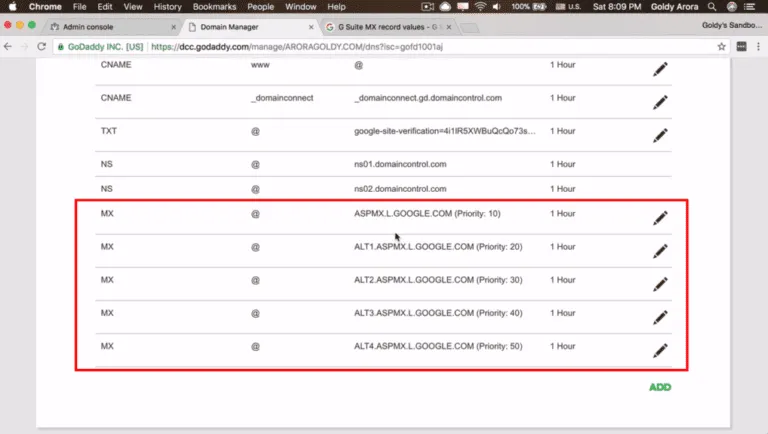Click the clock Sat 8:09 PM
Image resolution: width=768 pixels, height=434 pixels.
coord(617,7)
